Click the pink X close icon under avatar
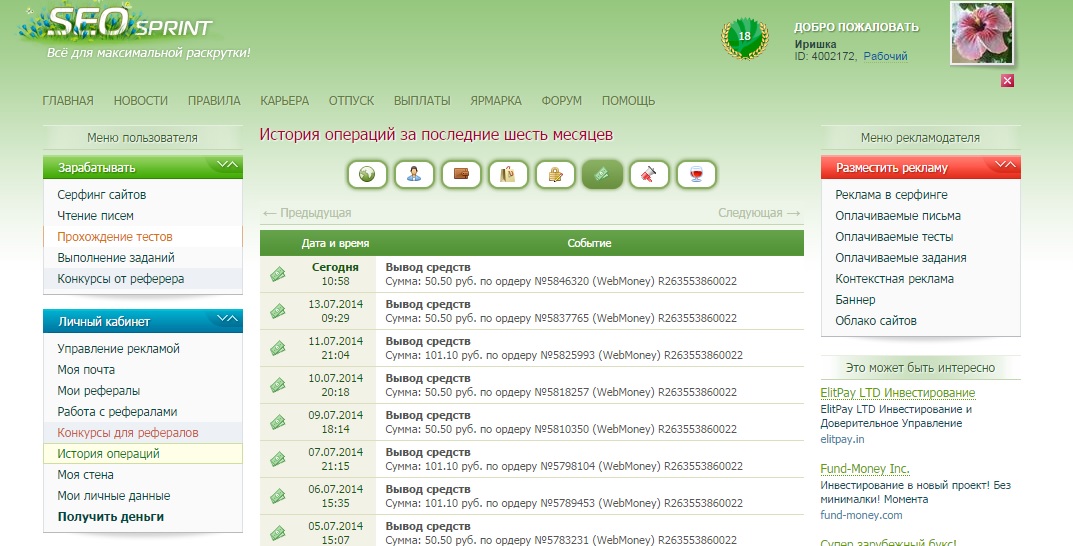Screen dimensions: 1073x546 point(1007,81)
